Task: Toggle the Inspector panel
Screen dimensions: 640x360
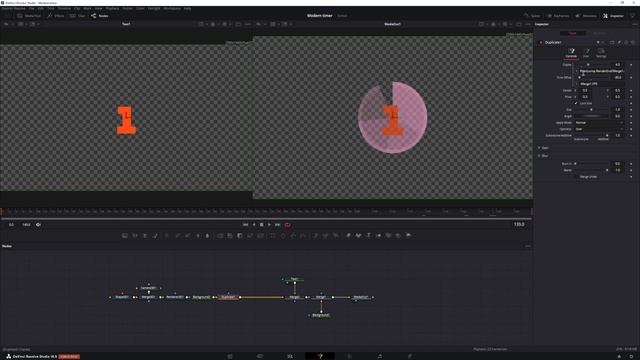Action: click(x=613, y=16)
